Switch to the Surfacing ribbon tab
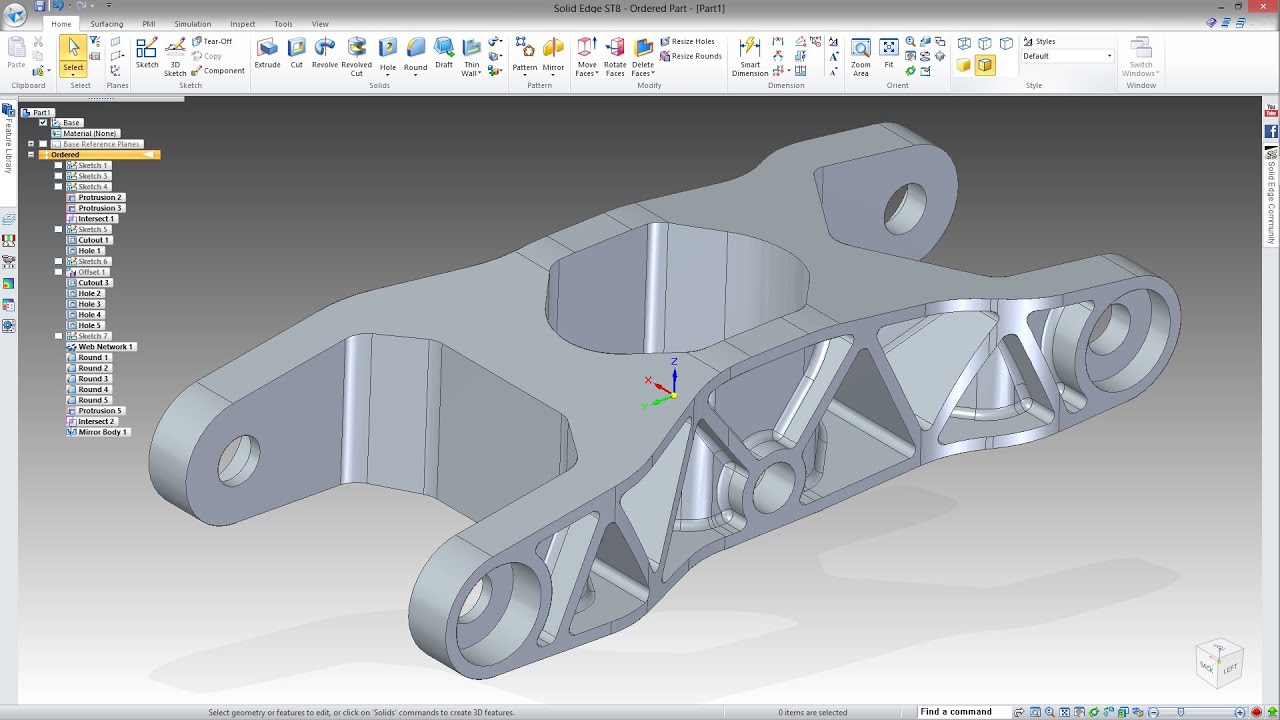 (107, 24)
